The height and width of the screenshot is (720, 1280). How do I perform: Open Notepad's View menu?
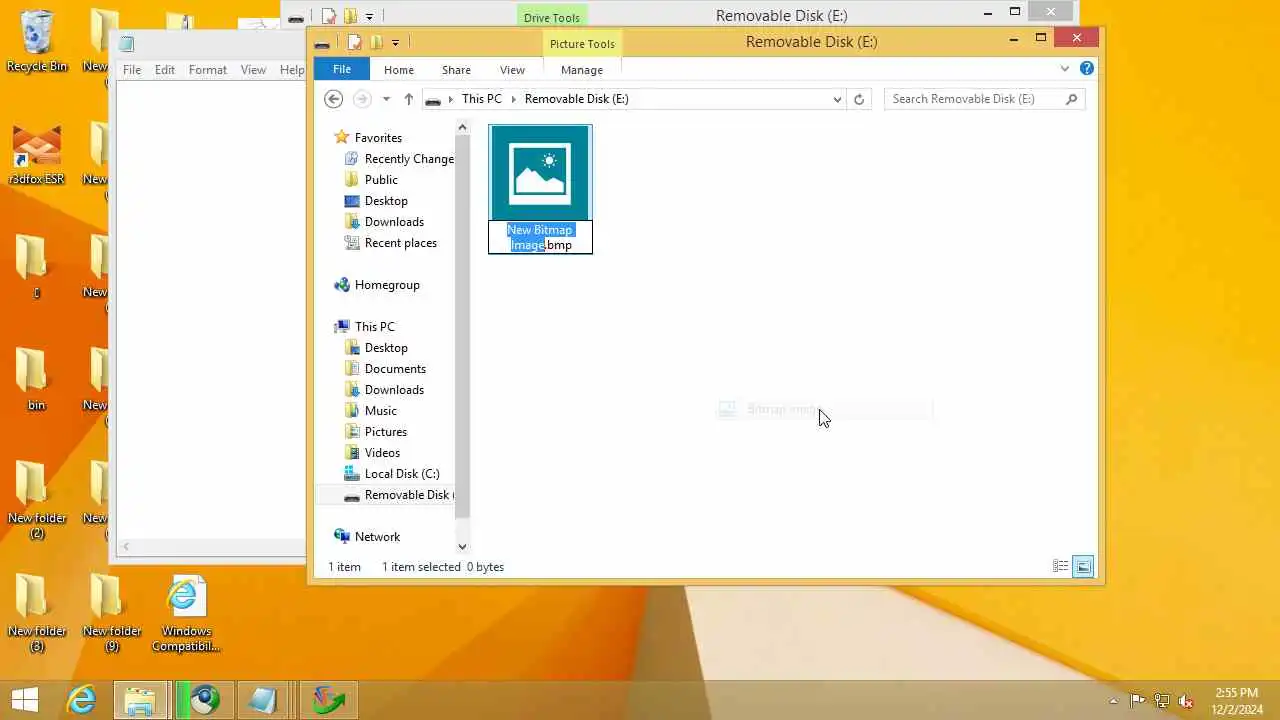tap(253, 70)
